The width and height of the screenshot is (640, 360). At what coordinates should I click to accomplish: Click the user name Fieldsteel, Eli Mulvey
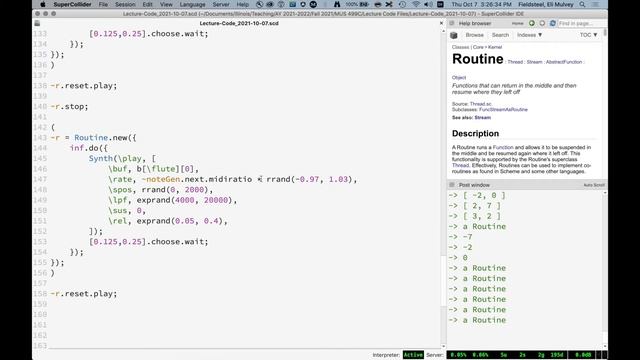(546, 4)
